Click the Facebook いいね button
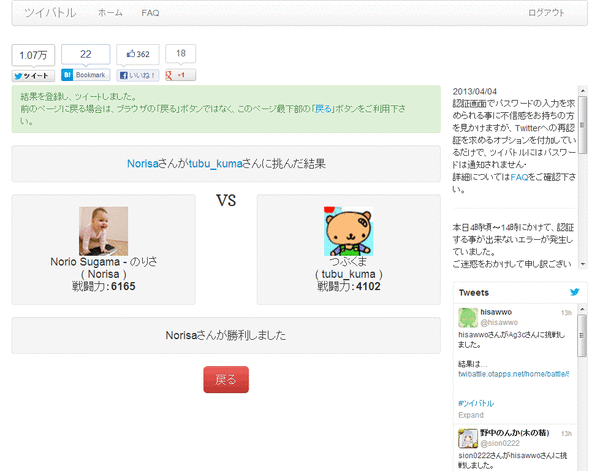This screenshot has width=600, height=471. [x=138, y=75]
